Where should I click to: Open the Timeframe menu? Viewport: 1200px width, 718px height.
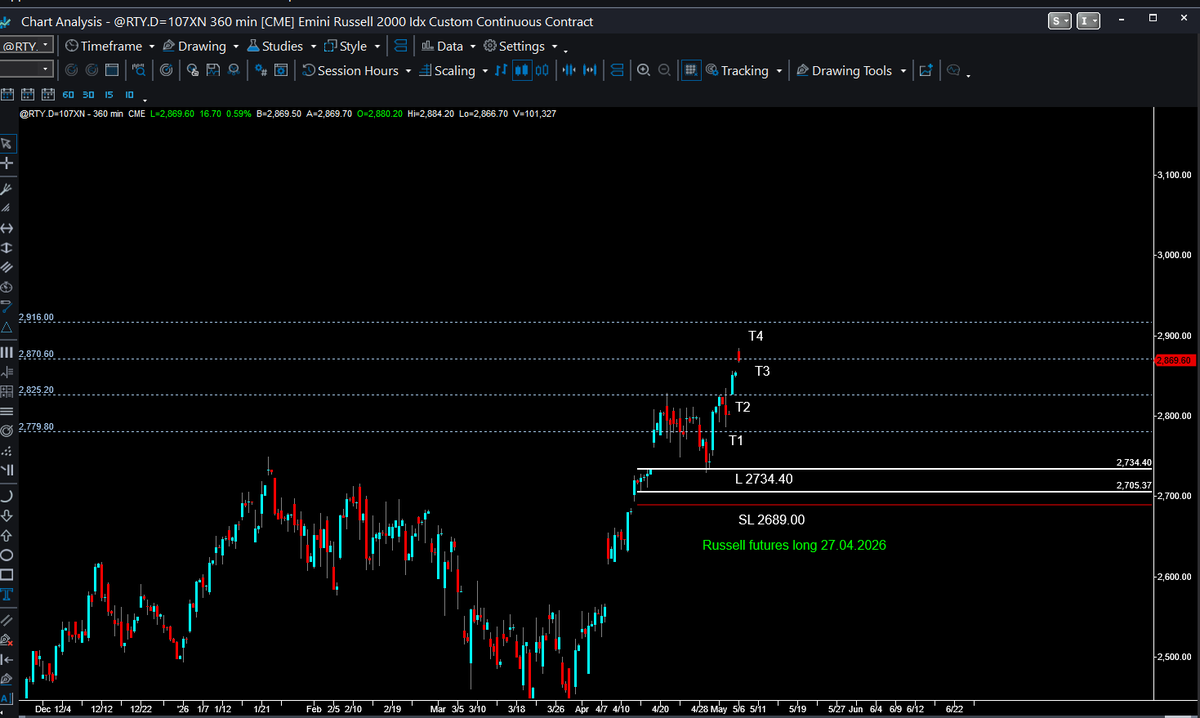(x=103, y=46)
